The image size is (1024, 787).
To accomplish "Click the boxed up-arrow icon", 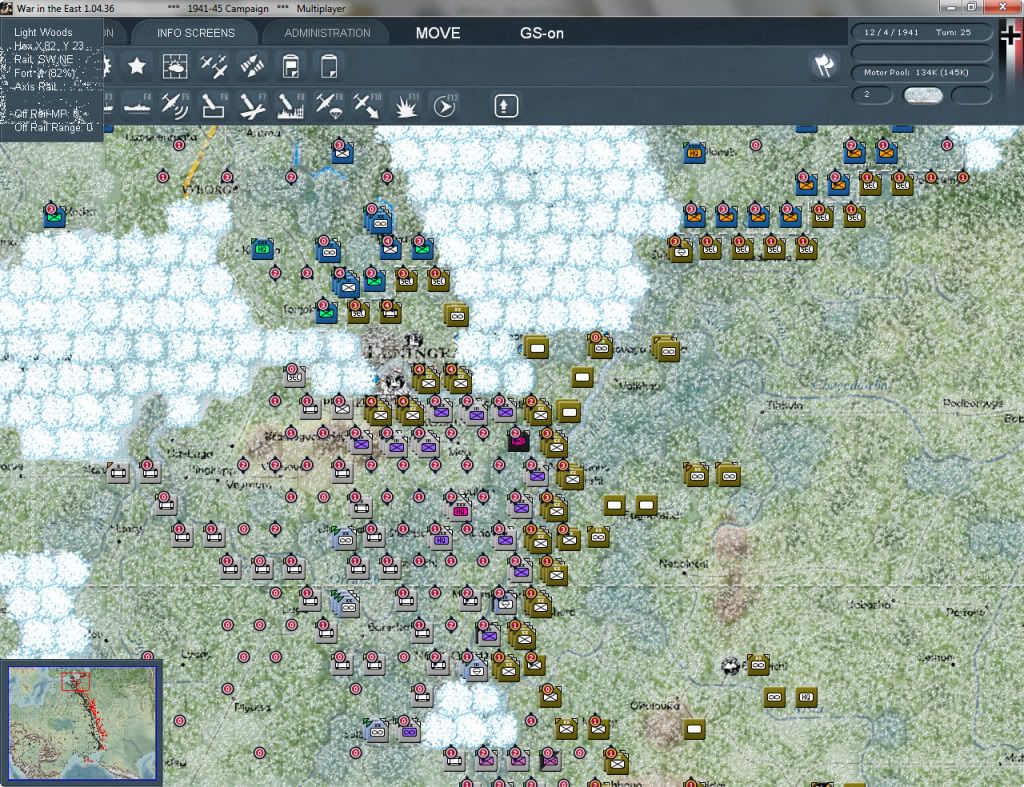I will [506, 106].
